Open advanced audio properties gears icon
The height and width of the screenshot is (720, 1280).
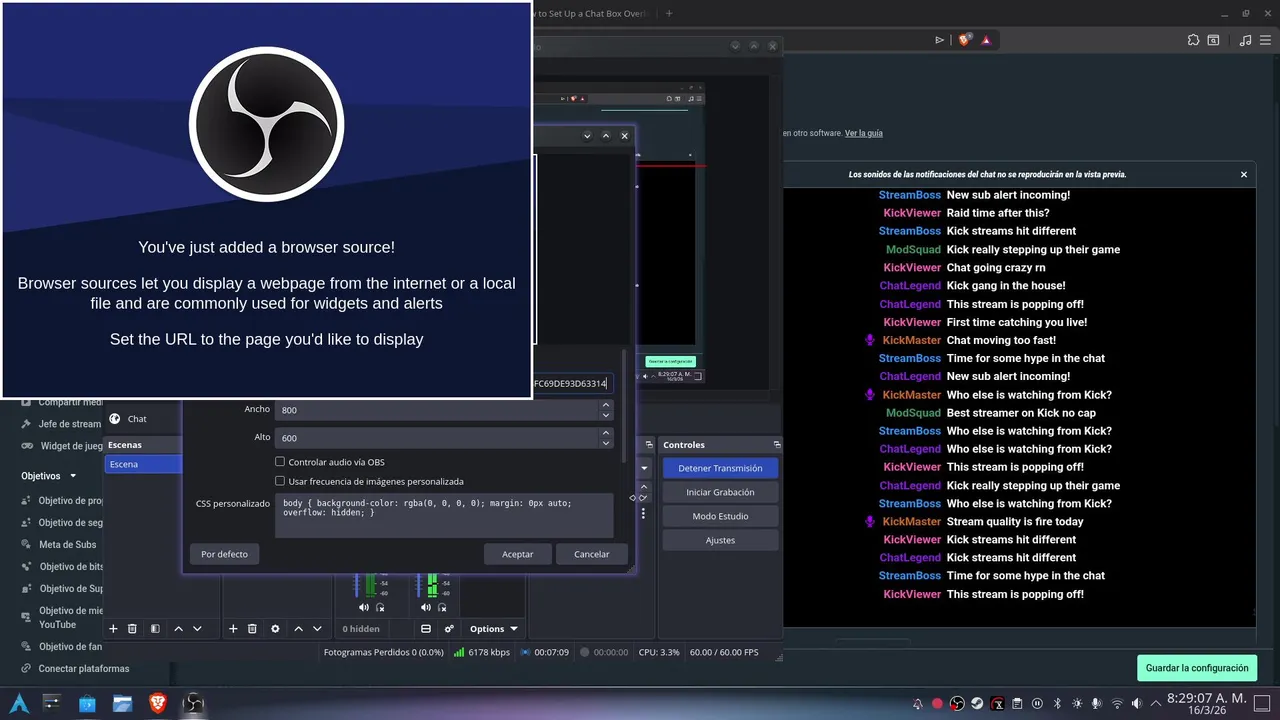[x=449, y=629]
